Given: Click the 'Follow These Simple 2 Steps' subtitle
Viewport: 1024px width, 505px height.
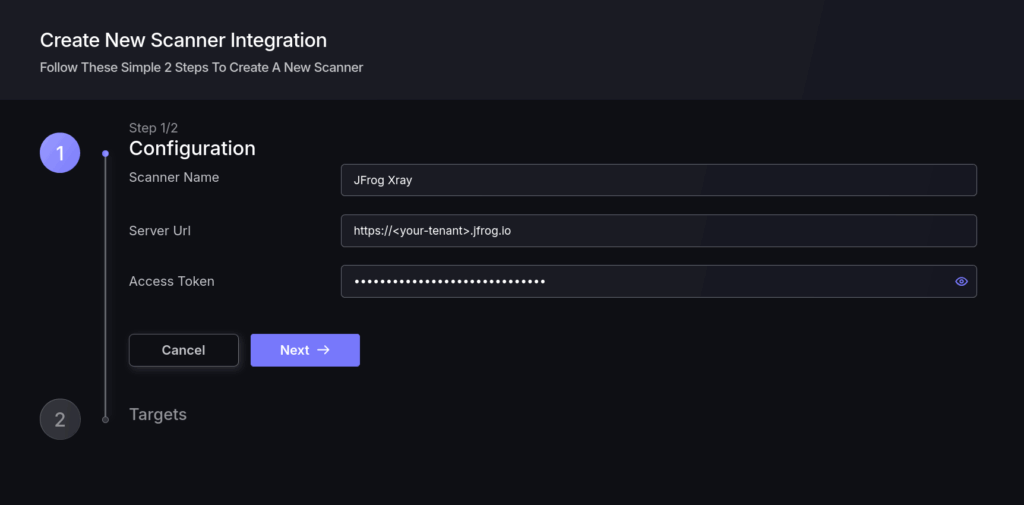Looking at the screenshot, I should (x=201, y=68).
